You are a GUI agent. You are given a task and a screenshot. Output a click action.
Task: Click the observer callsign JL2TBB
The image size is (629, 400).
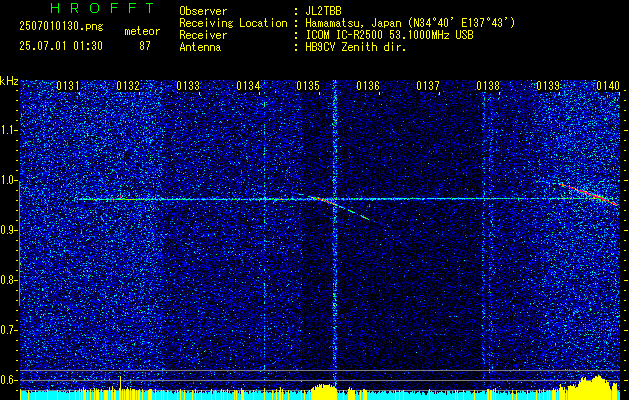[x=323, y=11]
